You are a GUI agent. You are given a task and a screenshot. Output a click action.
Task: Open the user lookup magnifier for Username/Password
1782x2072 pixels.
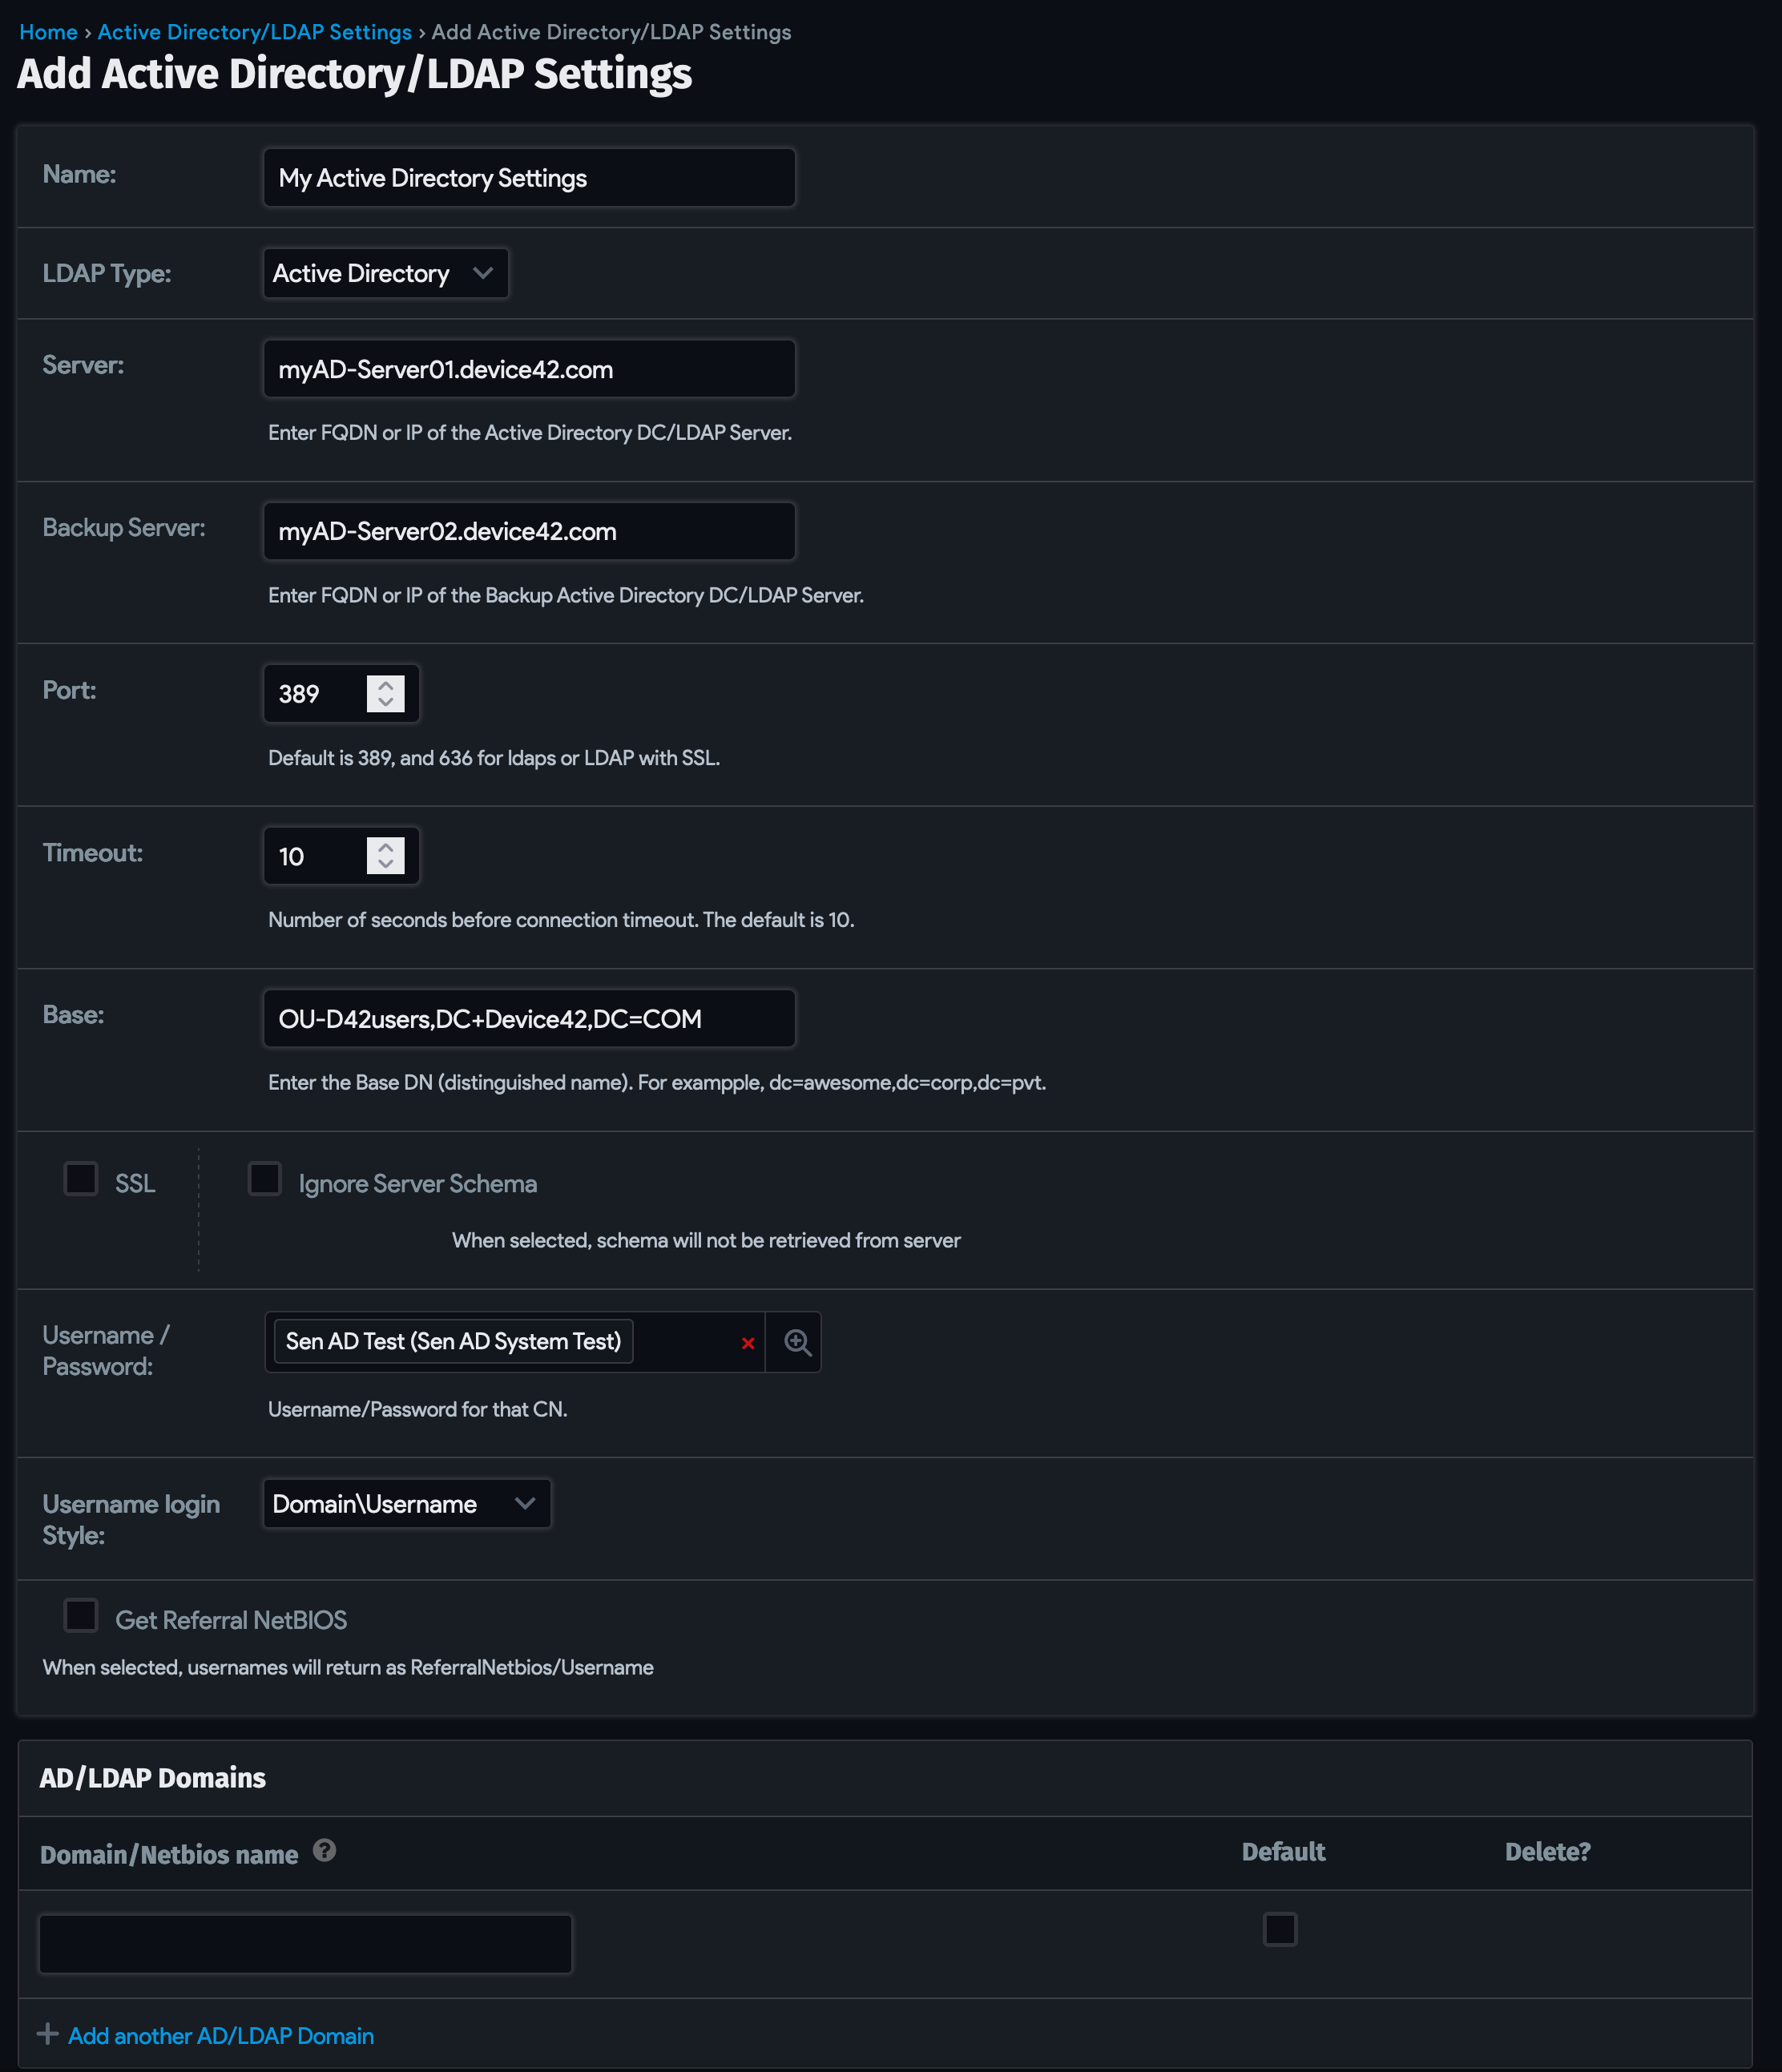click(x=795, y=1342)
